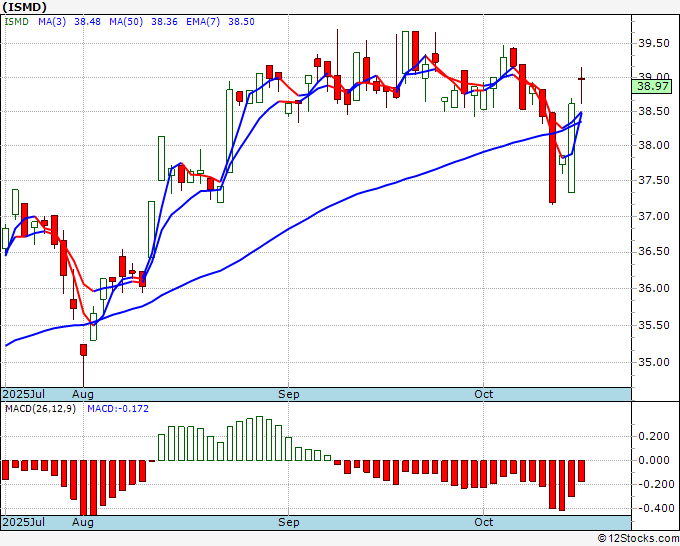Image resolution: width=680 pixels, height=546 pixels.
Task: Click the MACD:-0.172 value
Action: (x=118, y=409)
